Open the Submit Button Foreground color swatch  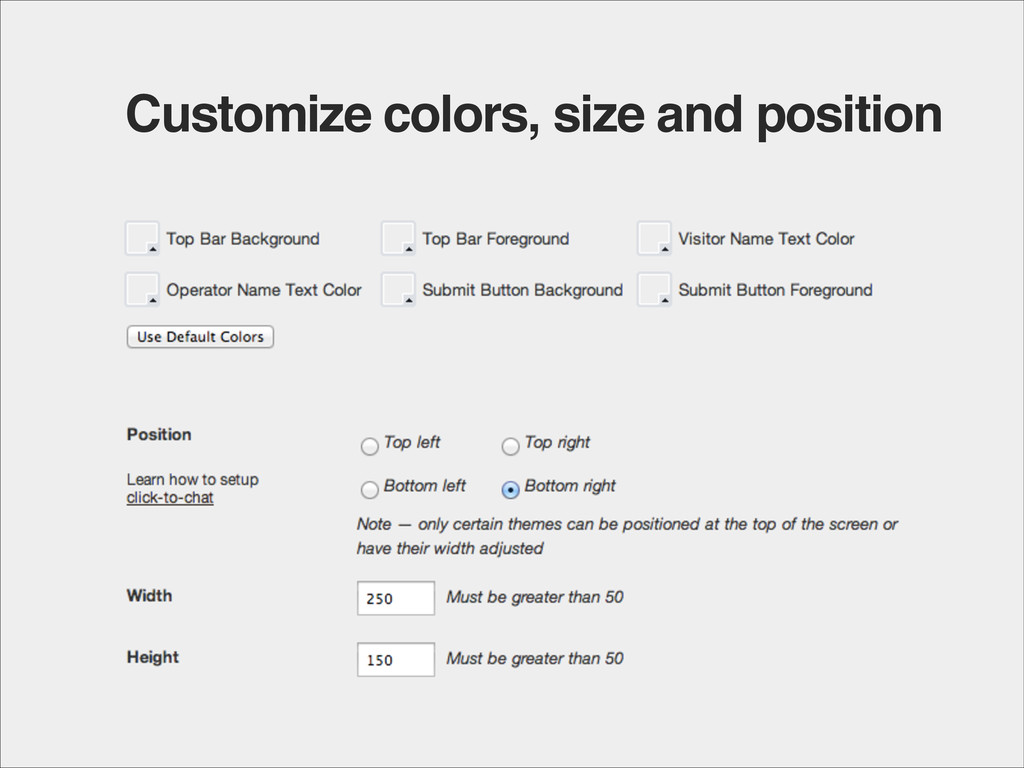point(654,289)
